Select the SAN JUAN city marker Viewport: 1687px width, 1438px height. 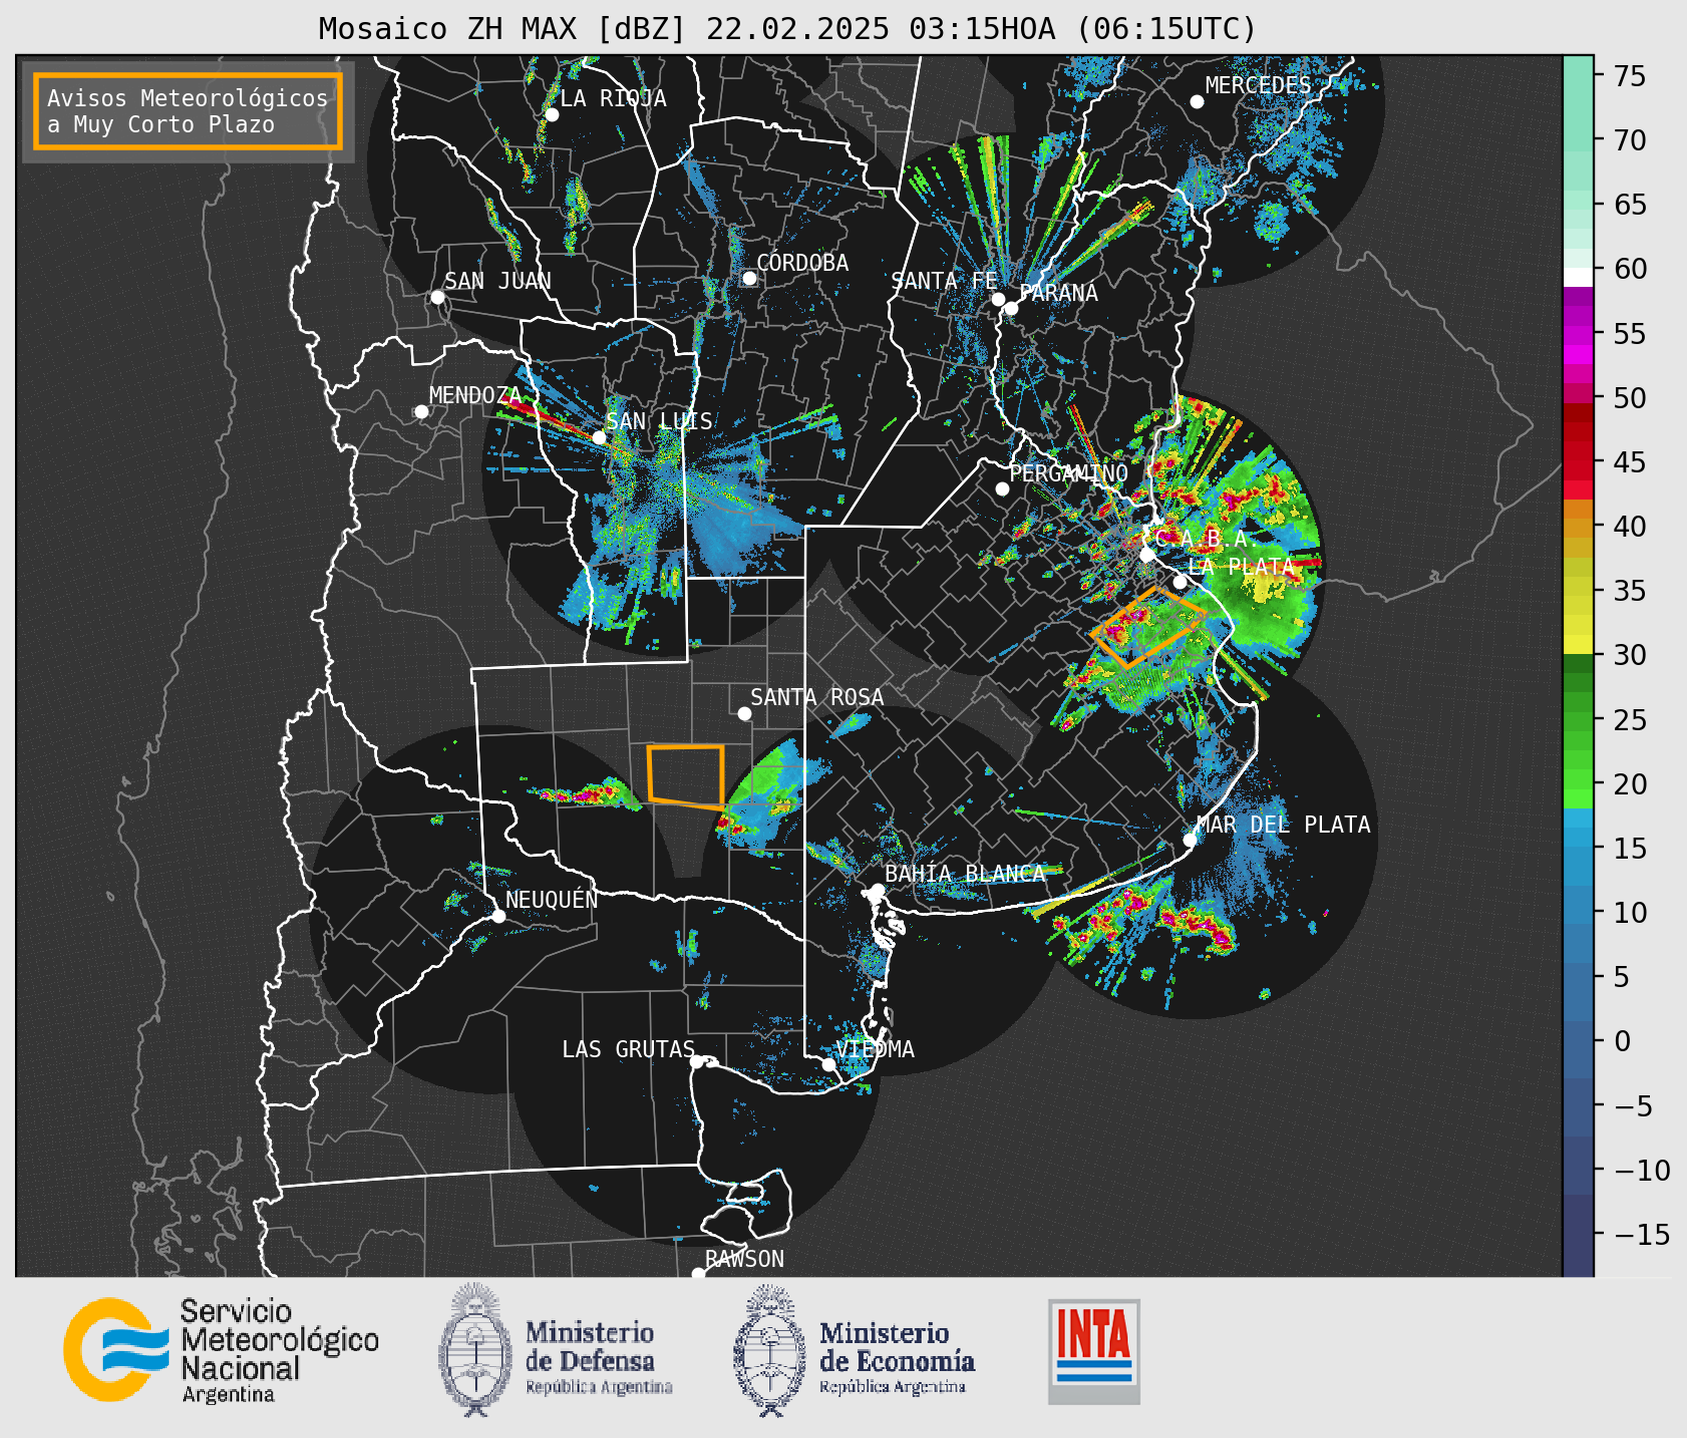pos(437,297)
